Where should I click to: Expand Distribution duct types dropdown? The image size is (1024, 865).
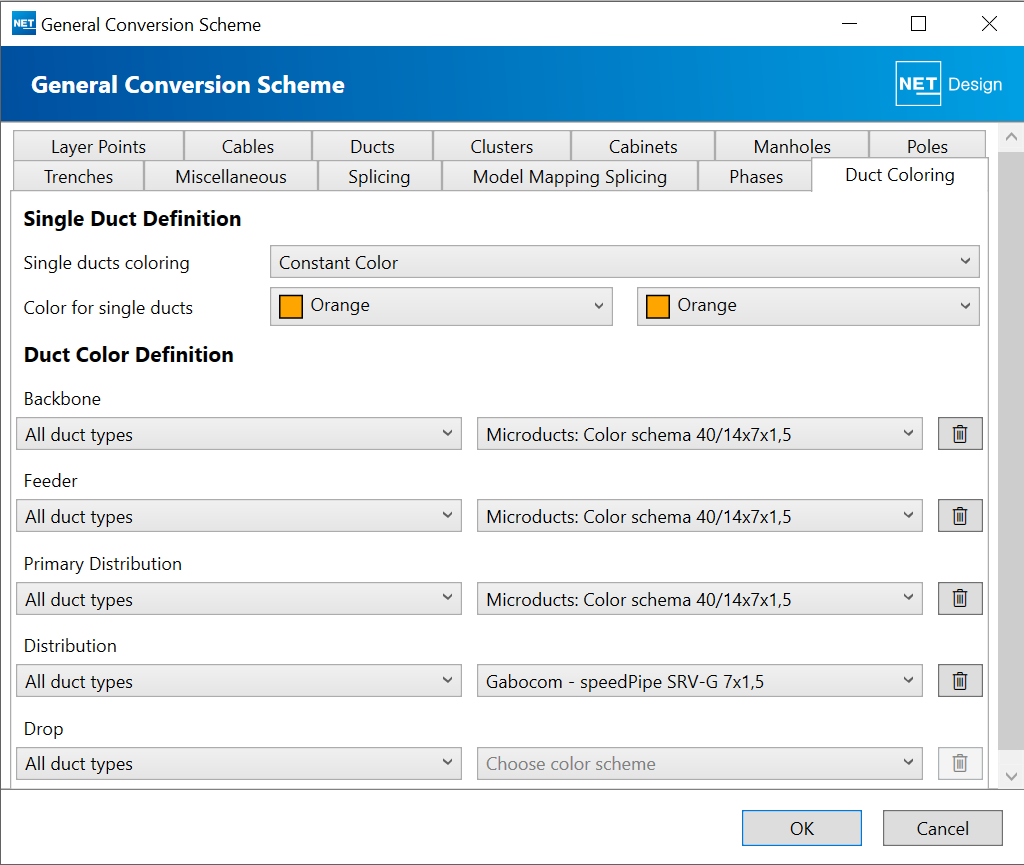pos(239,681)
